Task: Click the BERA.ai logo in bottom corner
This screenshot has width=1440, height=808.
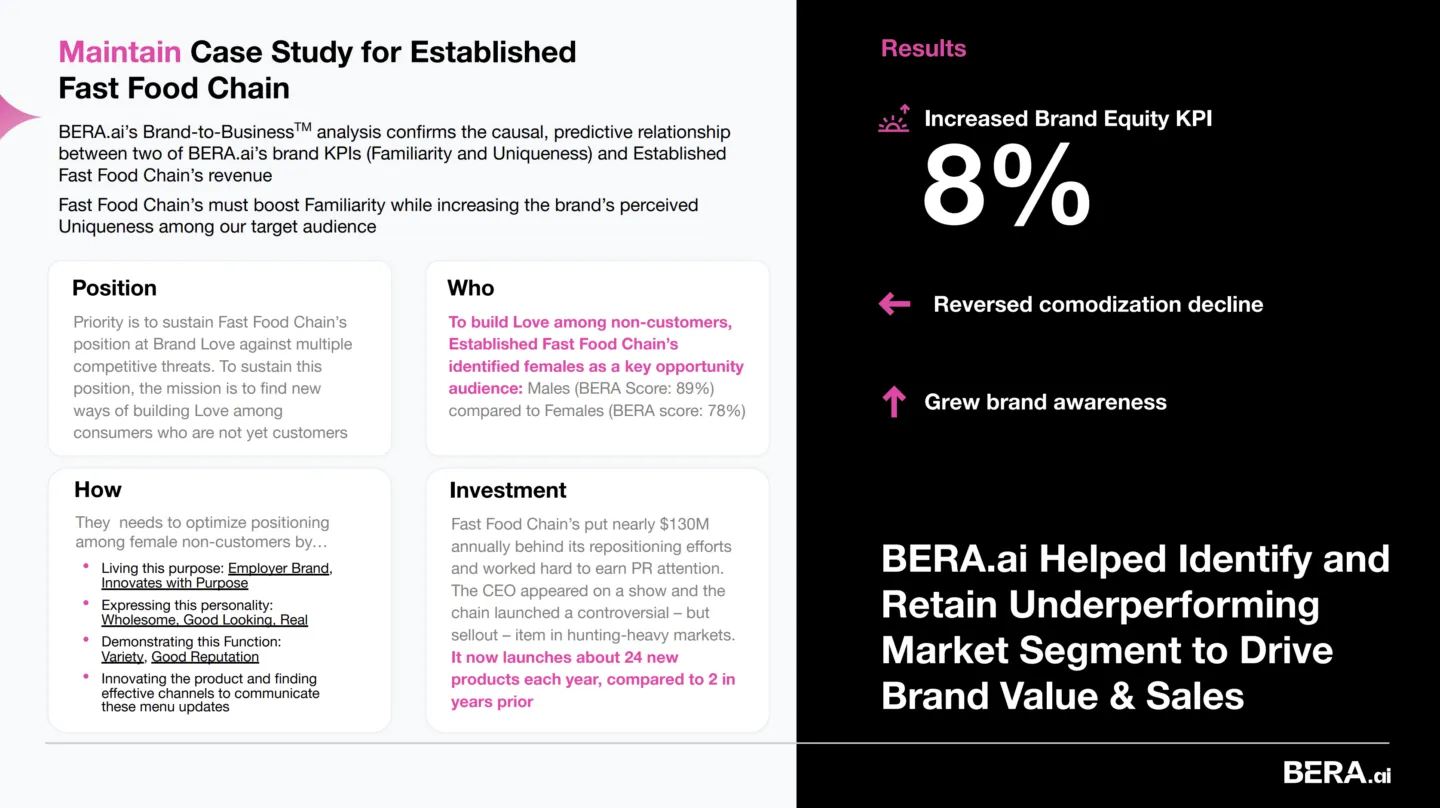Action: pos(1337,773)
